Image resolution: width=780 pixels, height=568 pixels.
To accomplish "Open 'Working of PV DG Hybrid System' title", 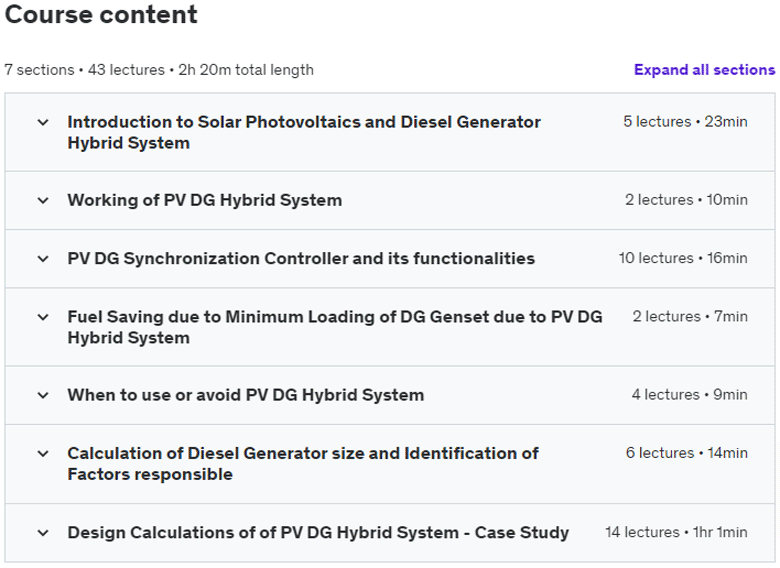I will coord(205,200).
